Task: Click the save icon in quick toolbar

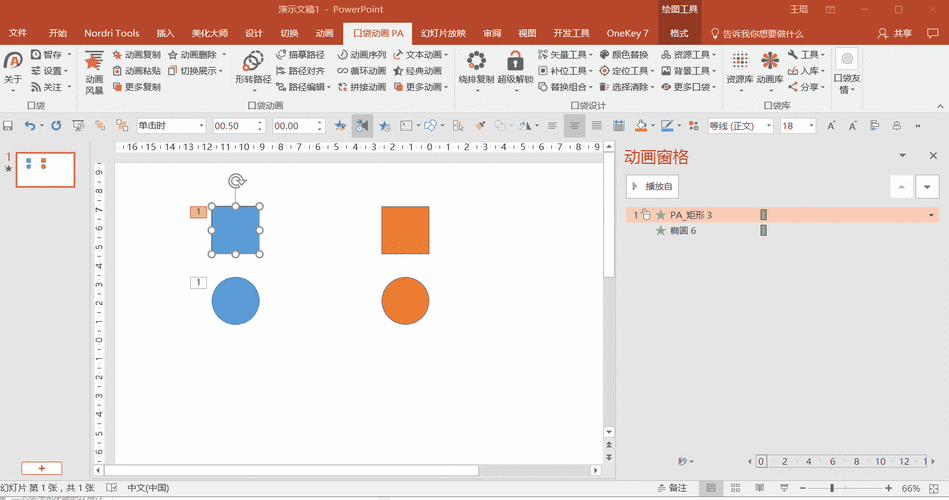Action: [8, 126]
